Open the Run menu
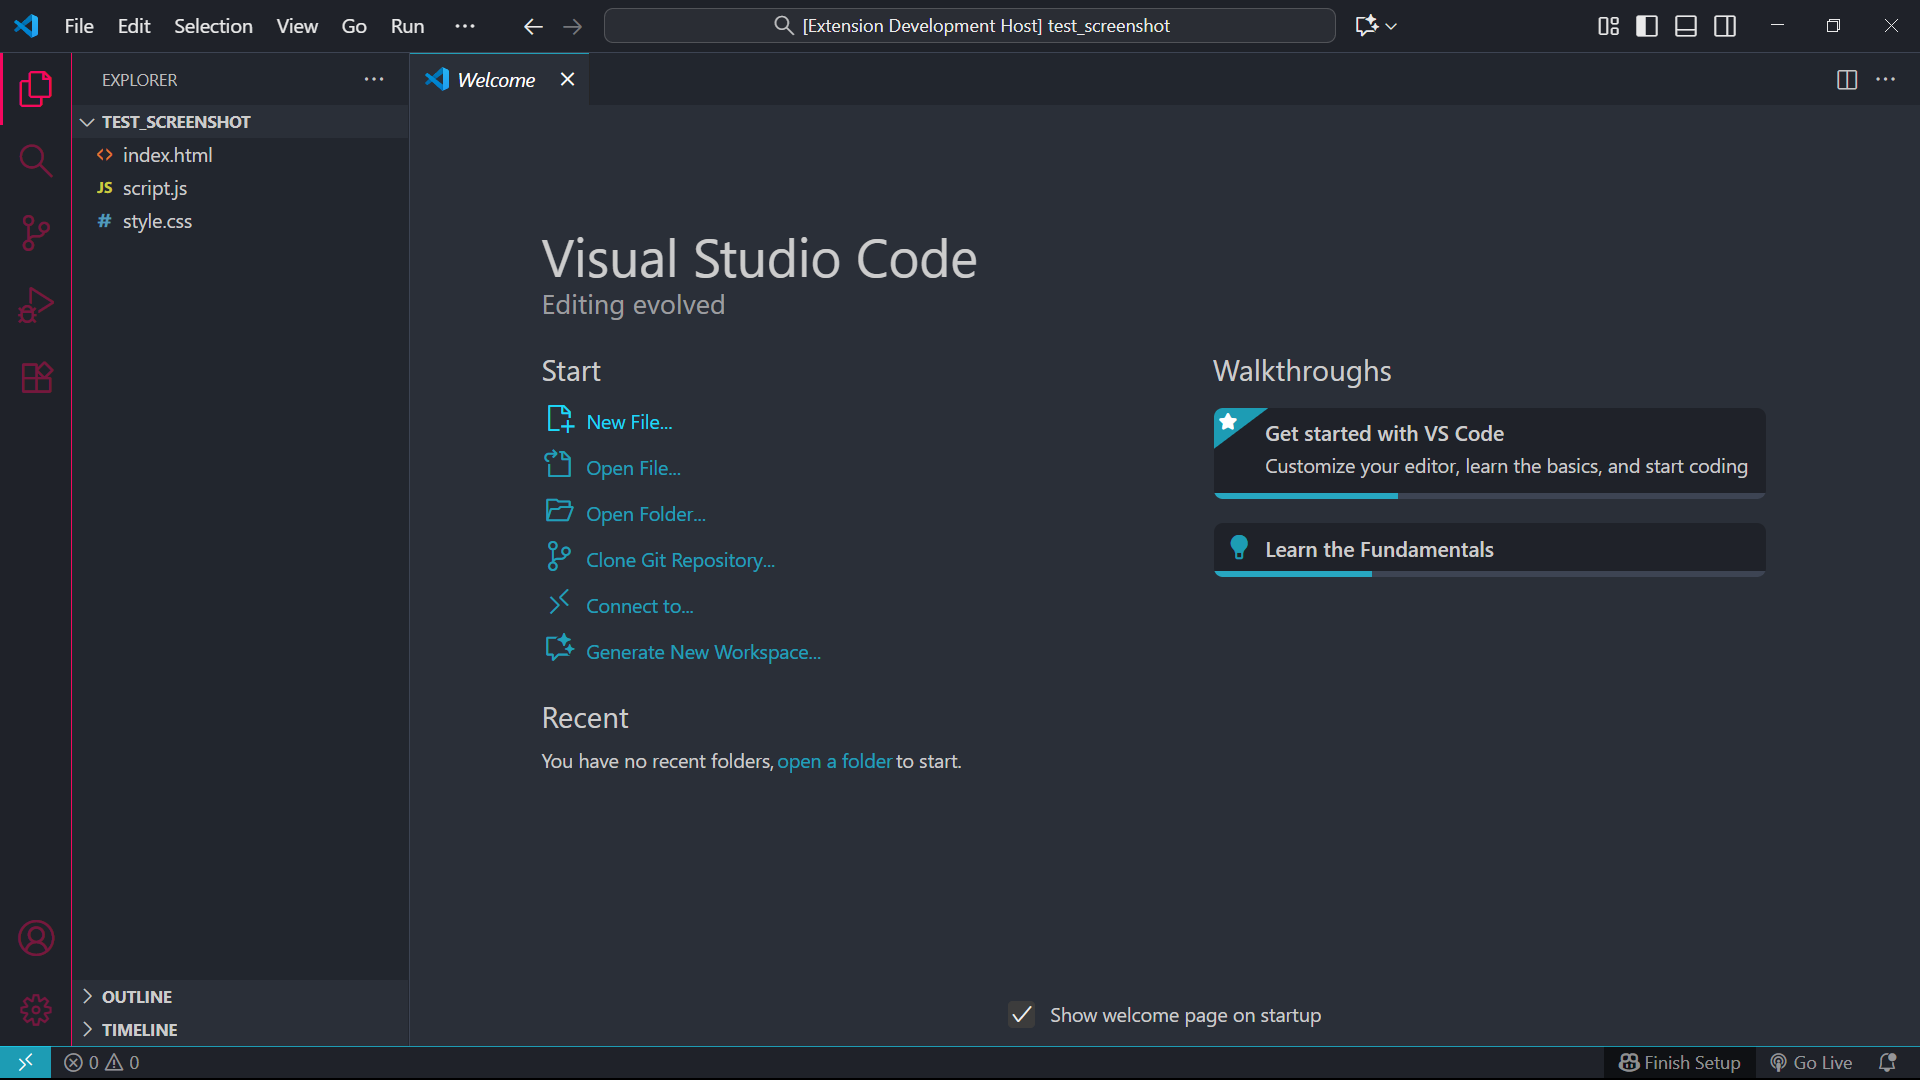This screenshot has width=1920, height=1080. click(x=407, y=26)
